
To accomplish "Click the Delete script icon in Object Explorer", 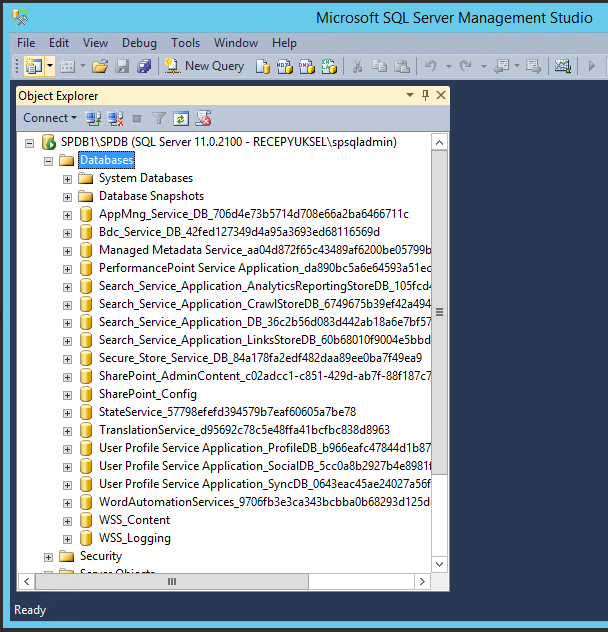I will tap(203, 118).
